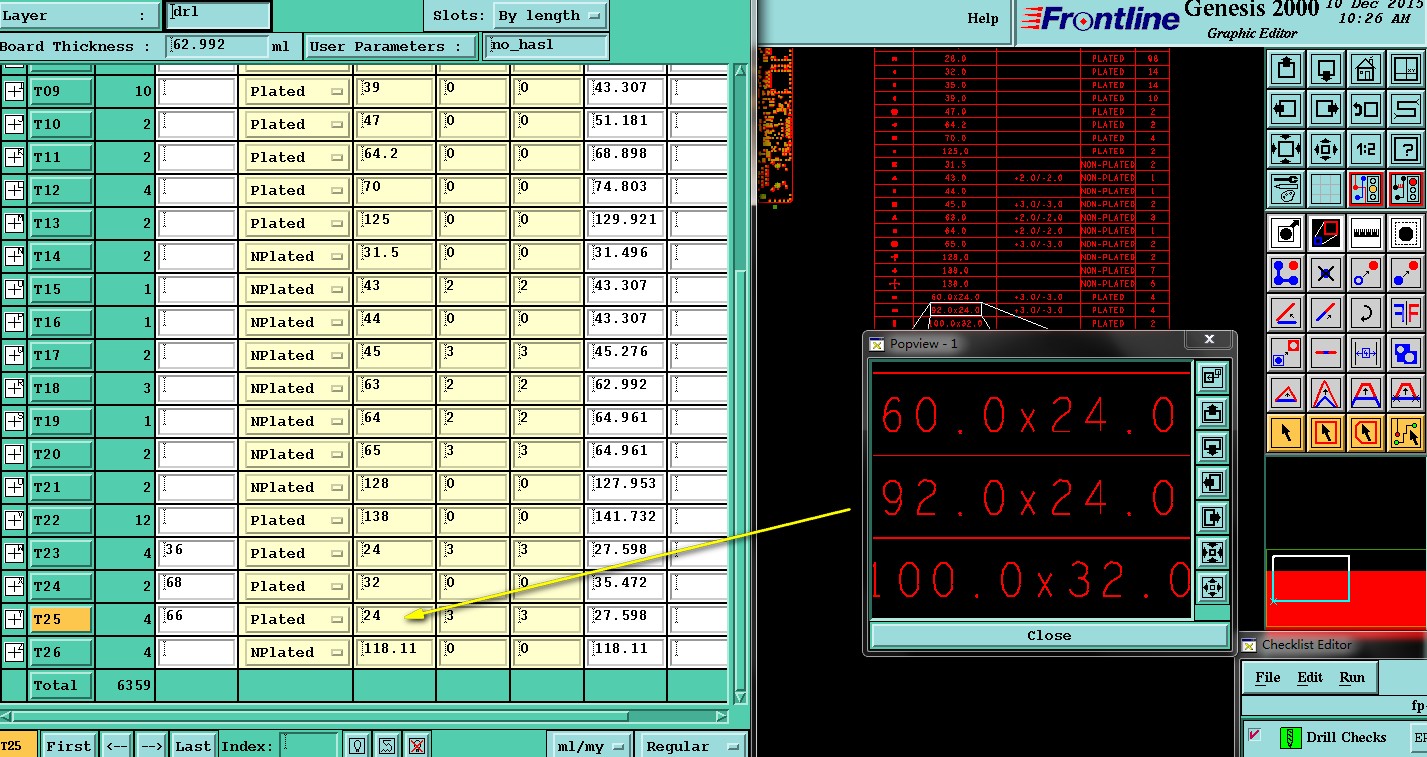Click the Last navigation button

point(193,746)
